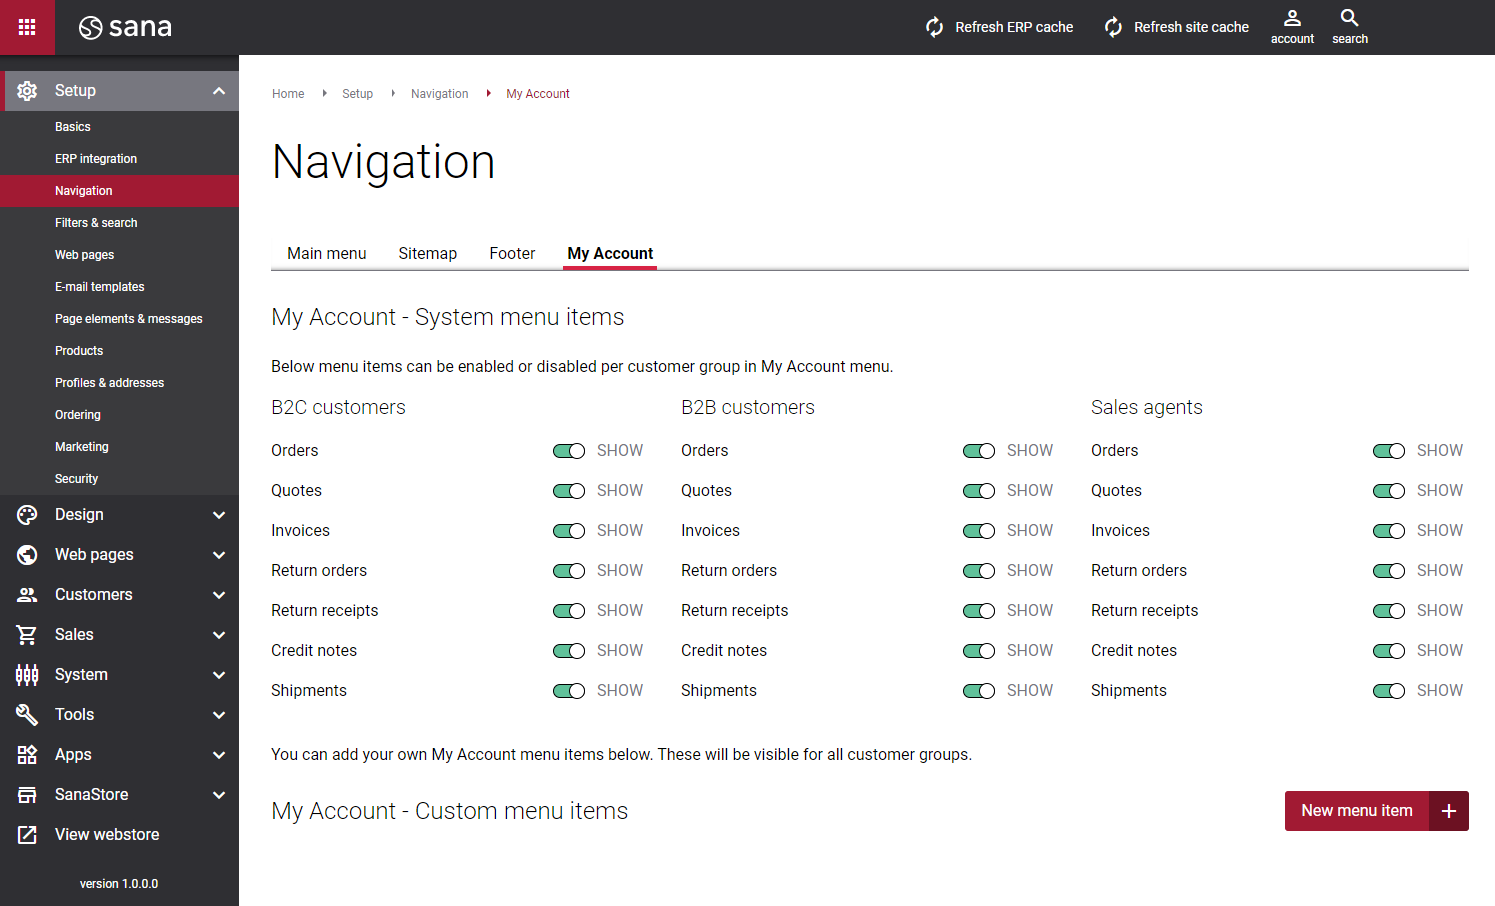Screen dimensions: 1495x906
Task: Click the View webstore link
Action: (x=107, y=835)
